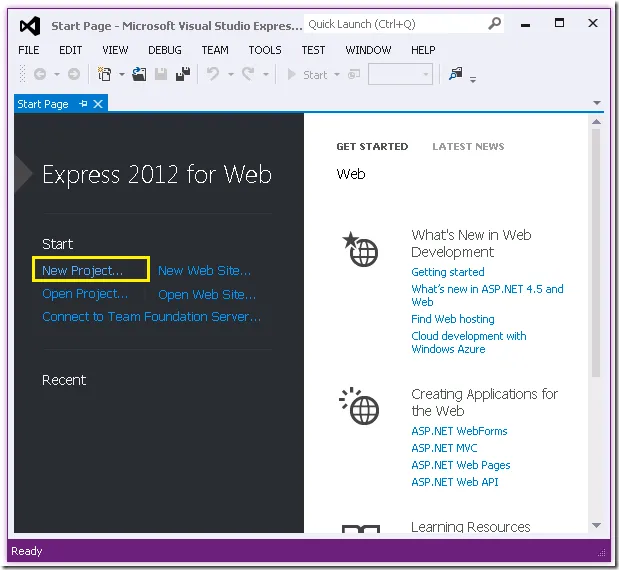
Task: Click the Navigate Forward toolbar icon
Action: coord(75,74)
